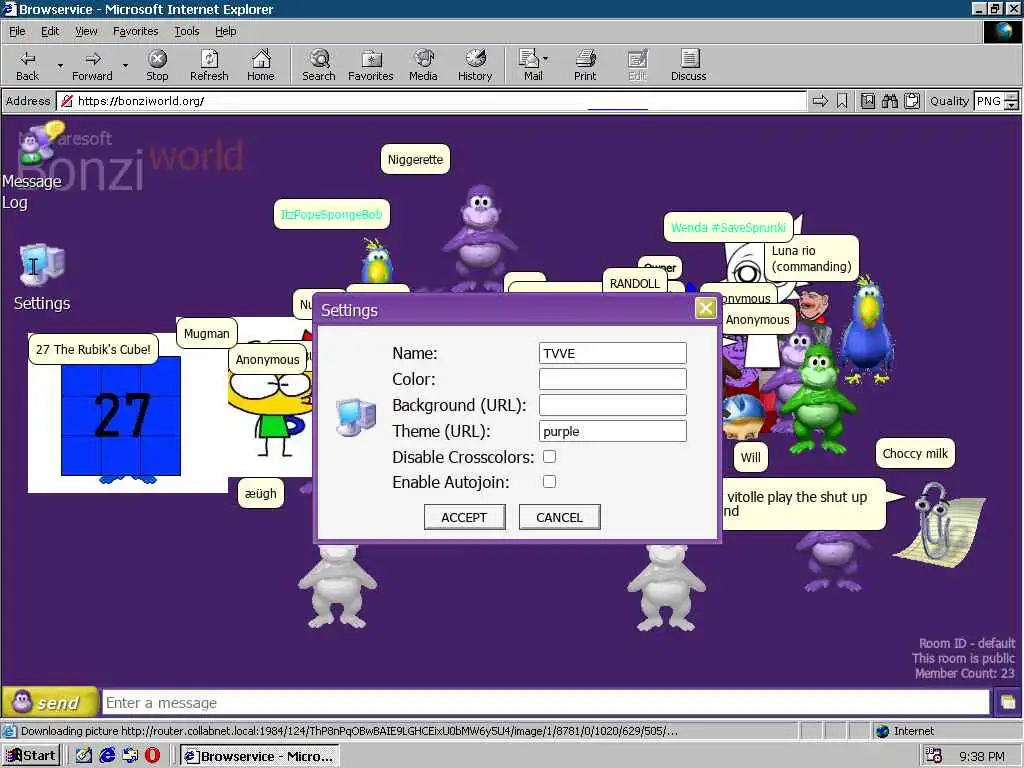The width and height of the screenshot is (1024, 768).
Task: Reload the page using Refresh
Action: [x=209, y=65]
